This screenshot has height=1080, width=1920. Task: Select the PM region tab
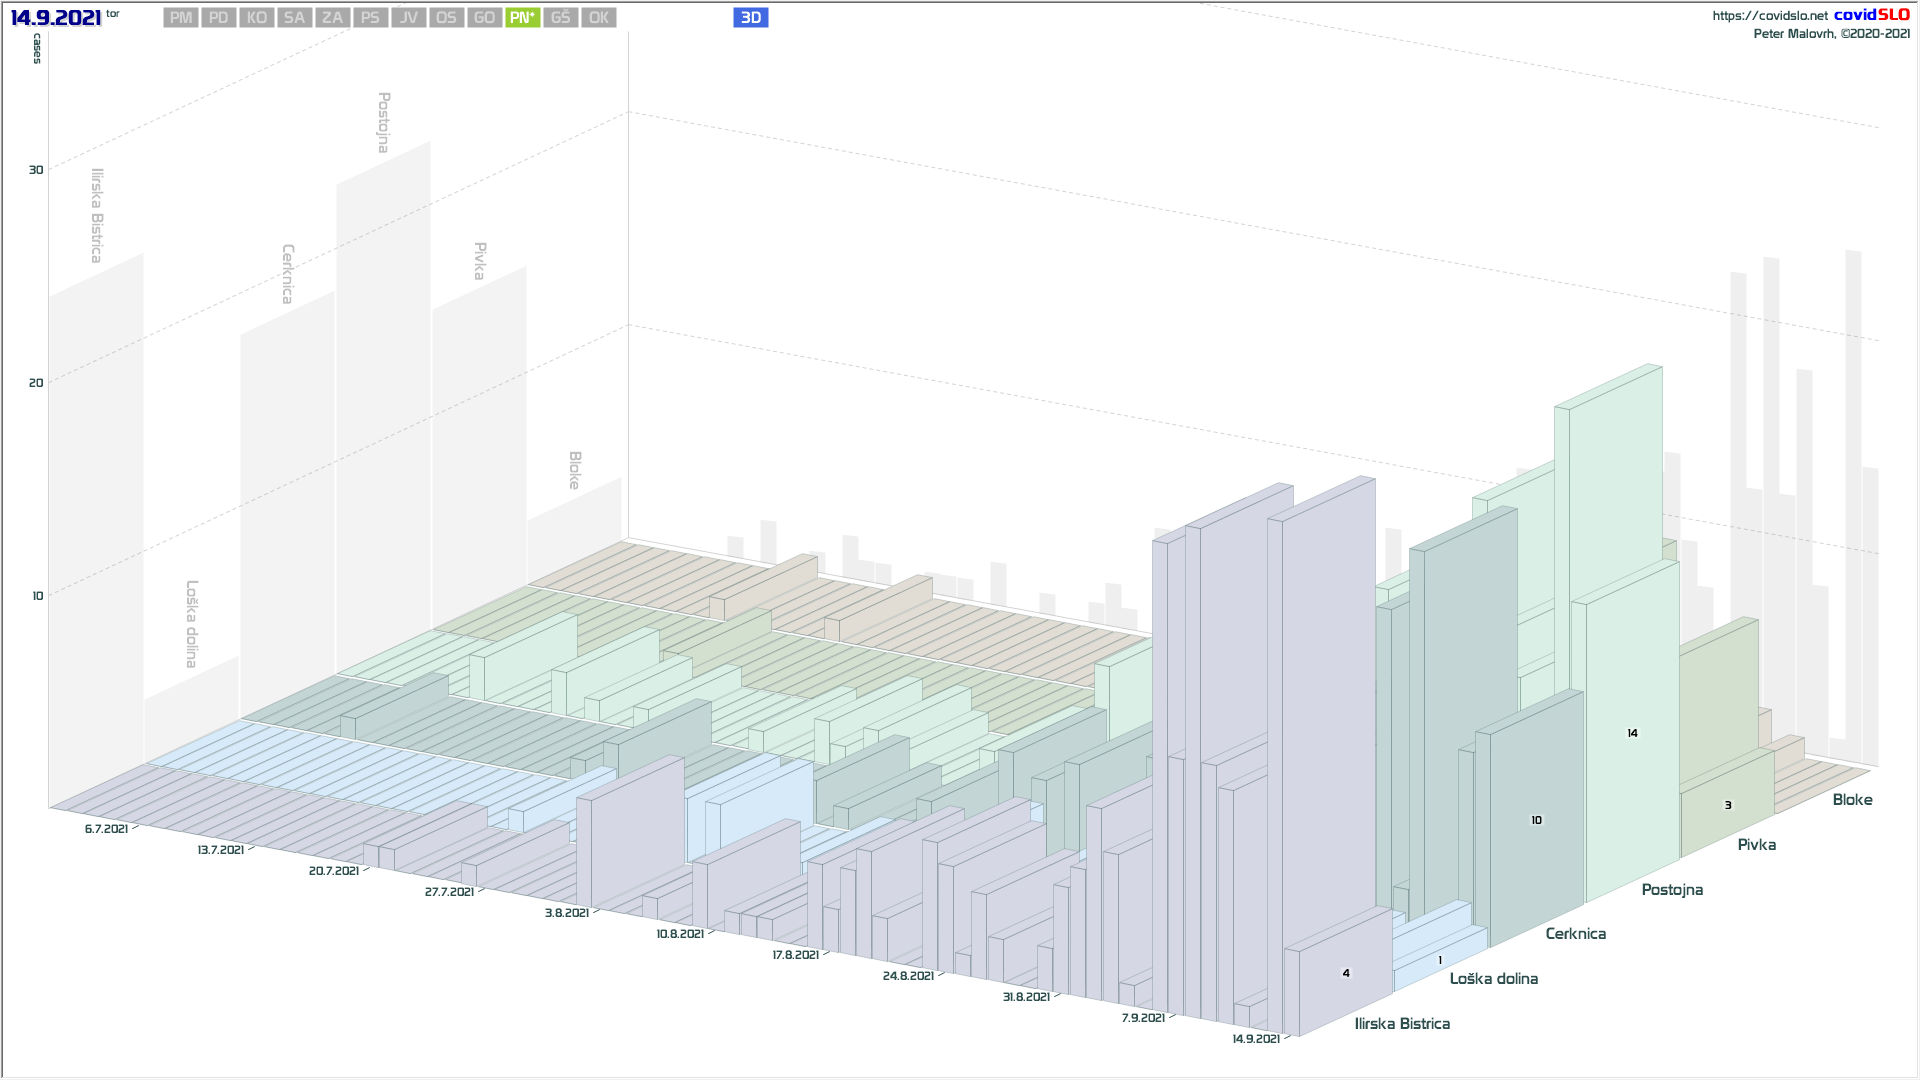tap(180, 18)
